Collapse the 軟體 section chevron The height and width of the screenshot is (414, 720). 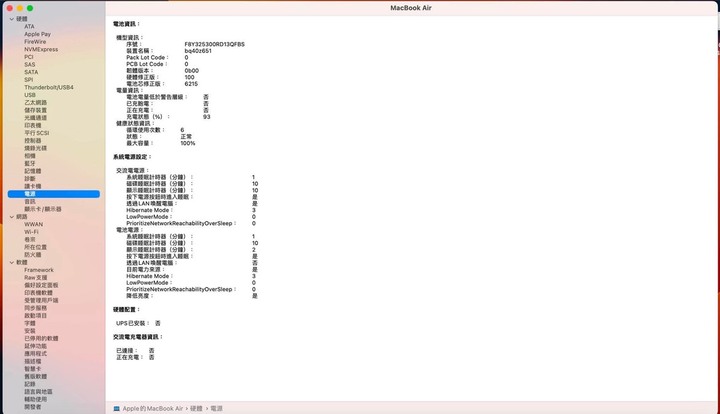pos(11,263)
